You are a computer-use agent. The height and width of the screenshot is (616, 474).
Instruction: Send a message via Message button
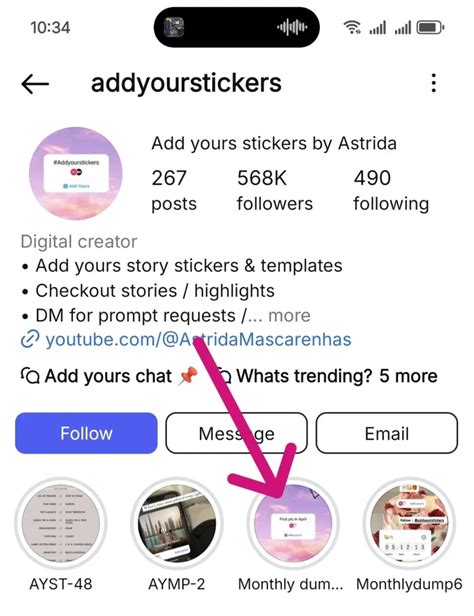[x=236, y=433]
